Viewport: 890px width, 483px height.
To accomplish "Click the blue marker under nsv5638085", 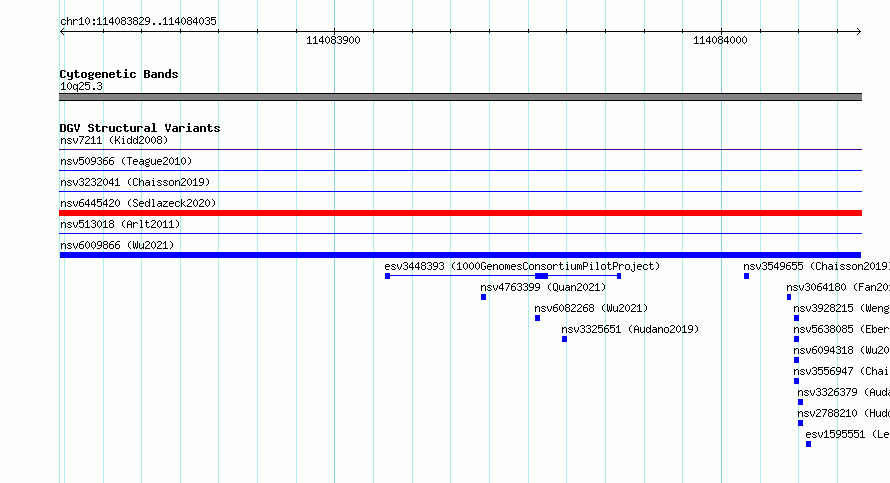I will tap(796, 339).
